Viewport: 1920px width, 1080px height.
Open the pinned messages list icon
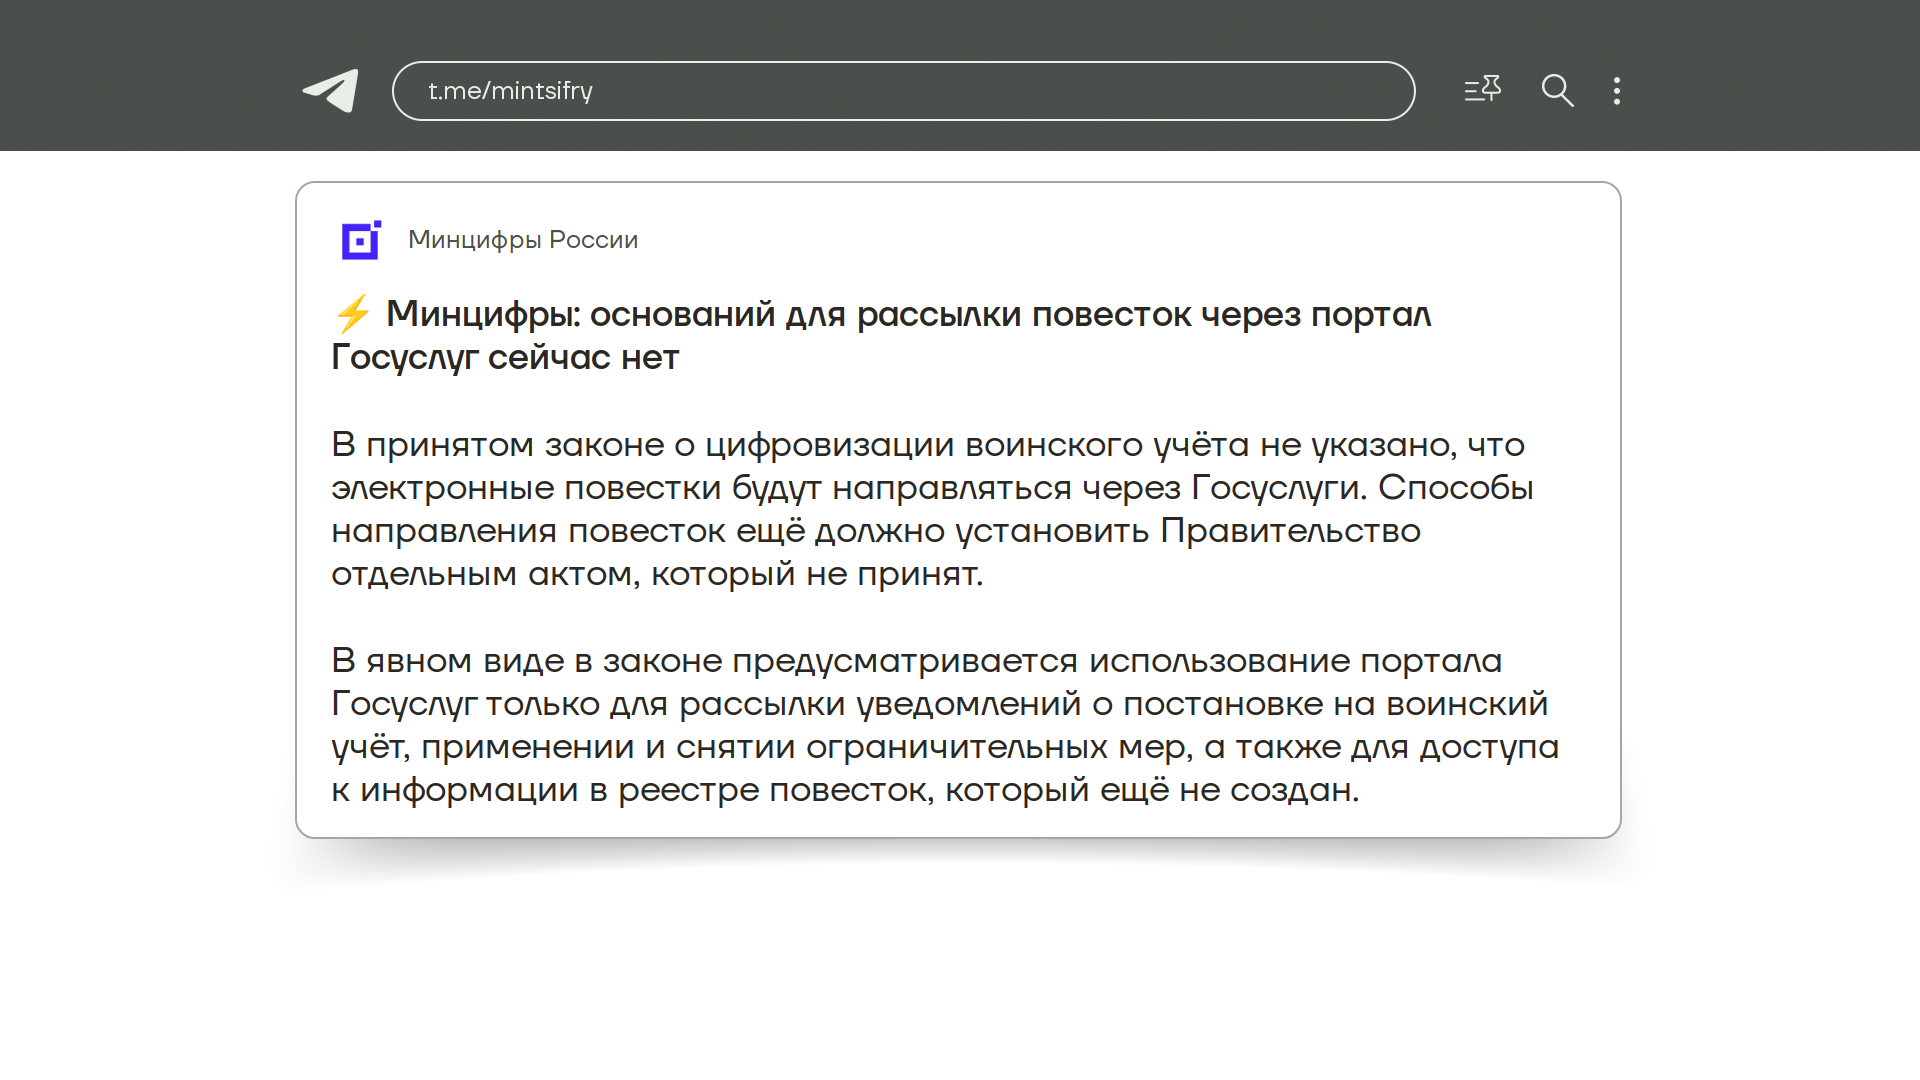1482,90
